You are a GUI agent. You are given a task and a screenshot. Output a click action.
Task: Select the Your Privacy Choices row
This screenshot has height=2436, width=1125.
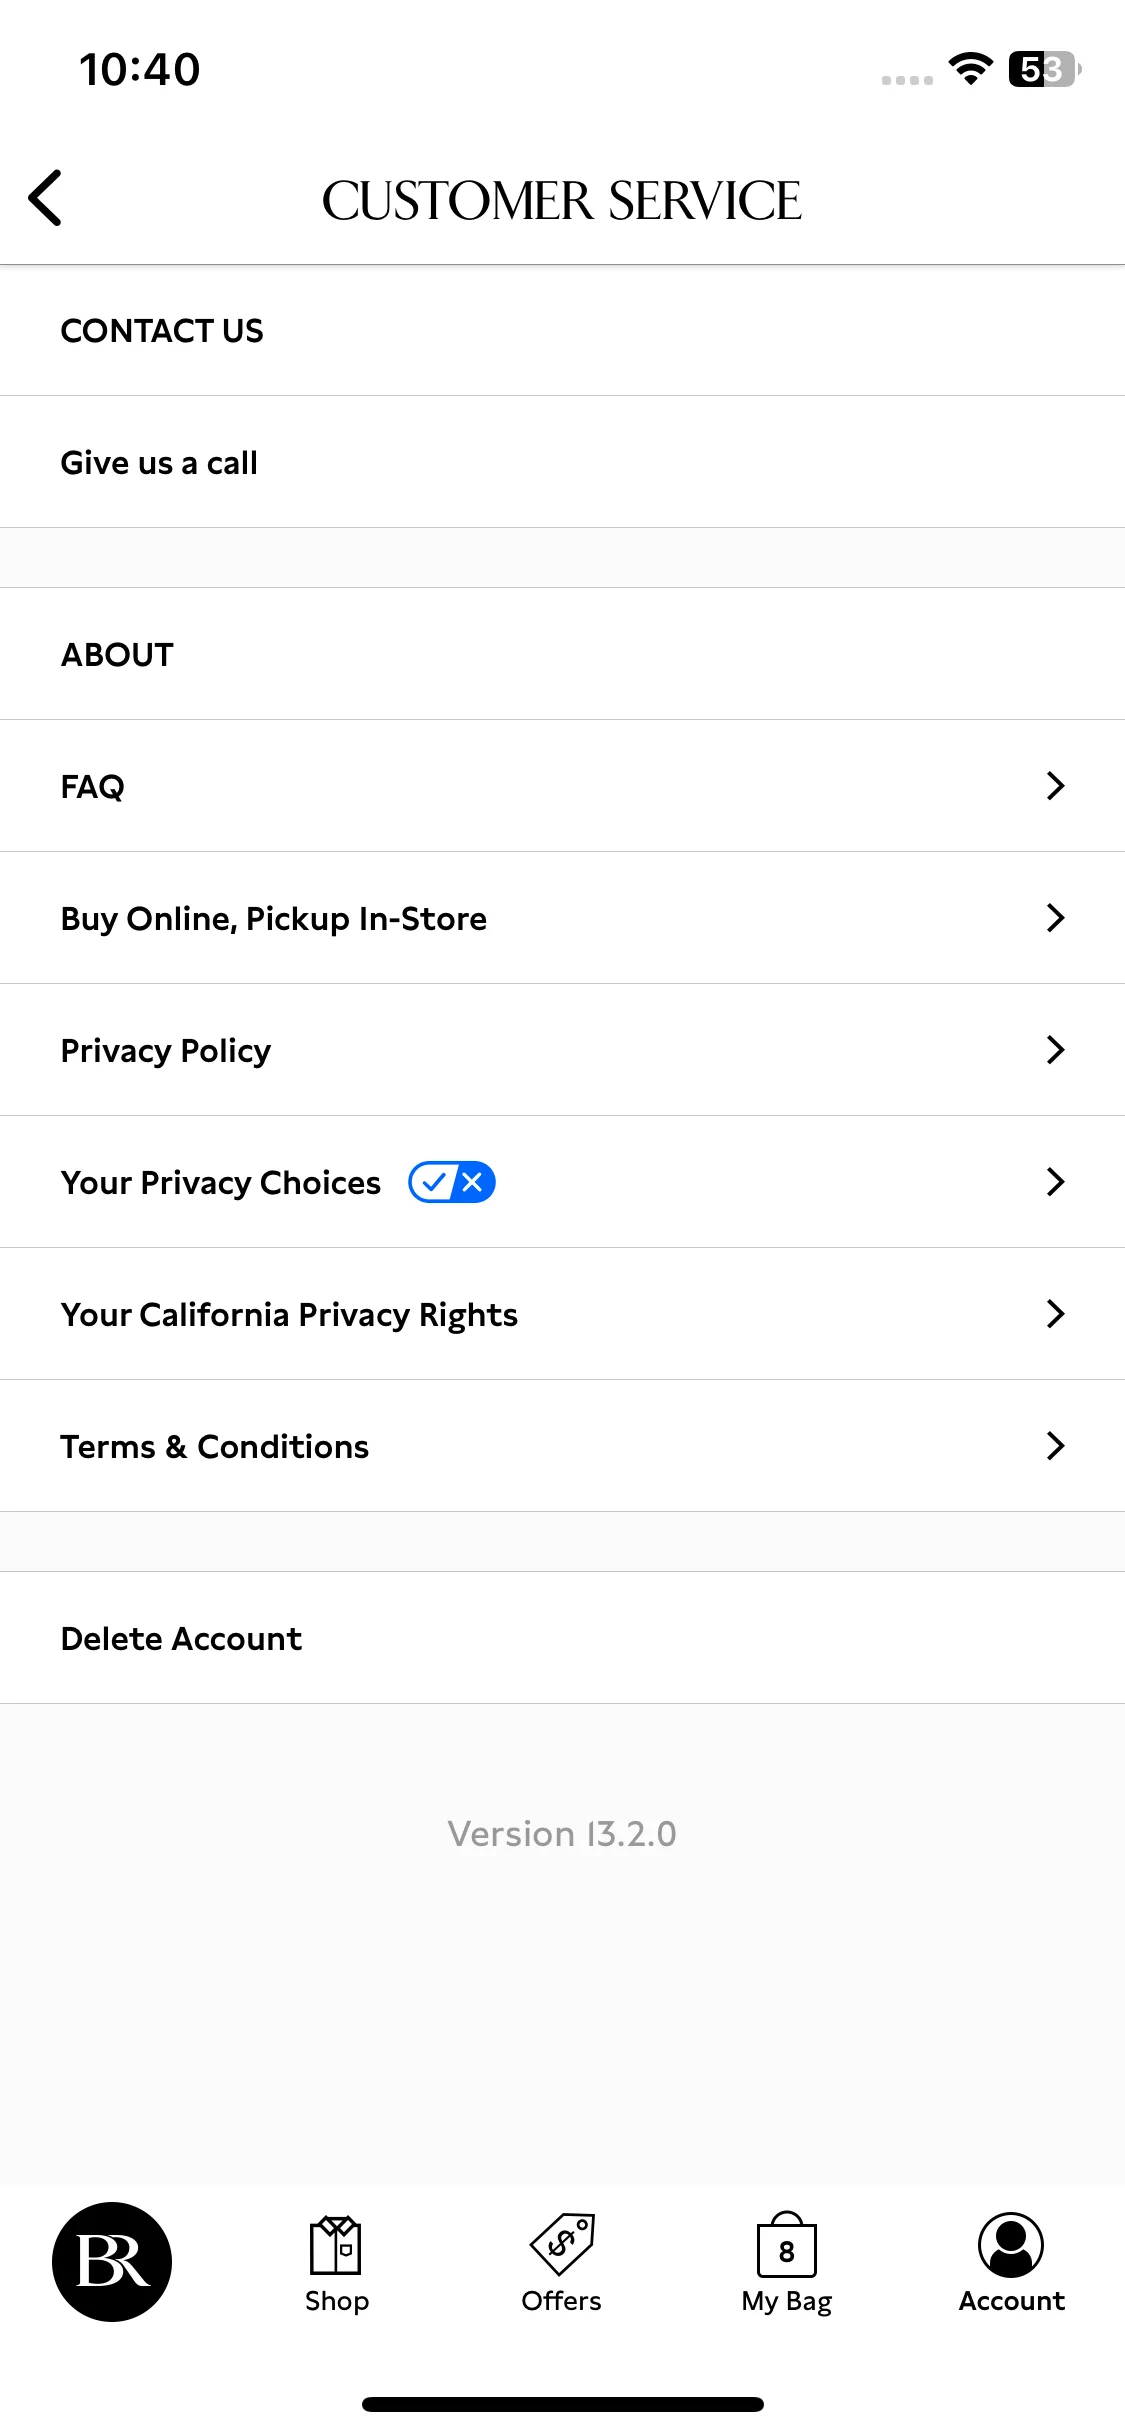(562, 1182)
